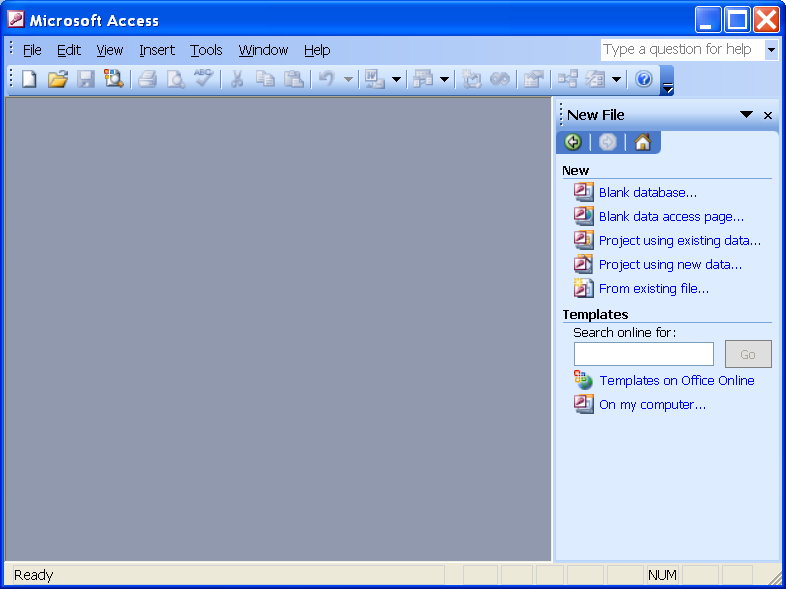Click the Type a question for help box
This screenshot has width=786, height=589.
click(x=682, y=50)
